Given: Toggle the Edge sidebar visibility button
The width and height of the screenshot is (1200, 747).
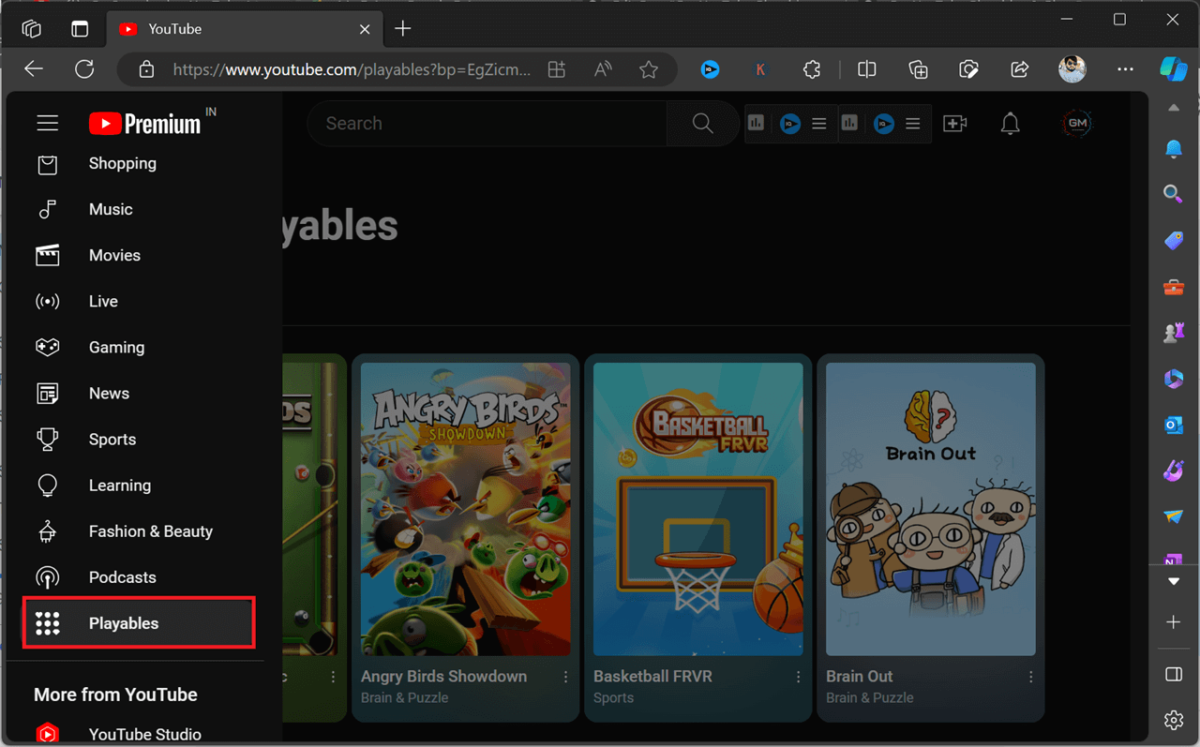Looking at the screenshot, I should click(x=1174, y=675).
